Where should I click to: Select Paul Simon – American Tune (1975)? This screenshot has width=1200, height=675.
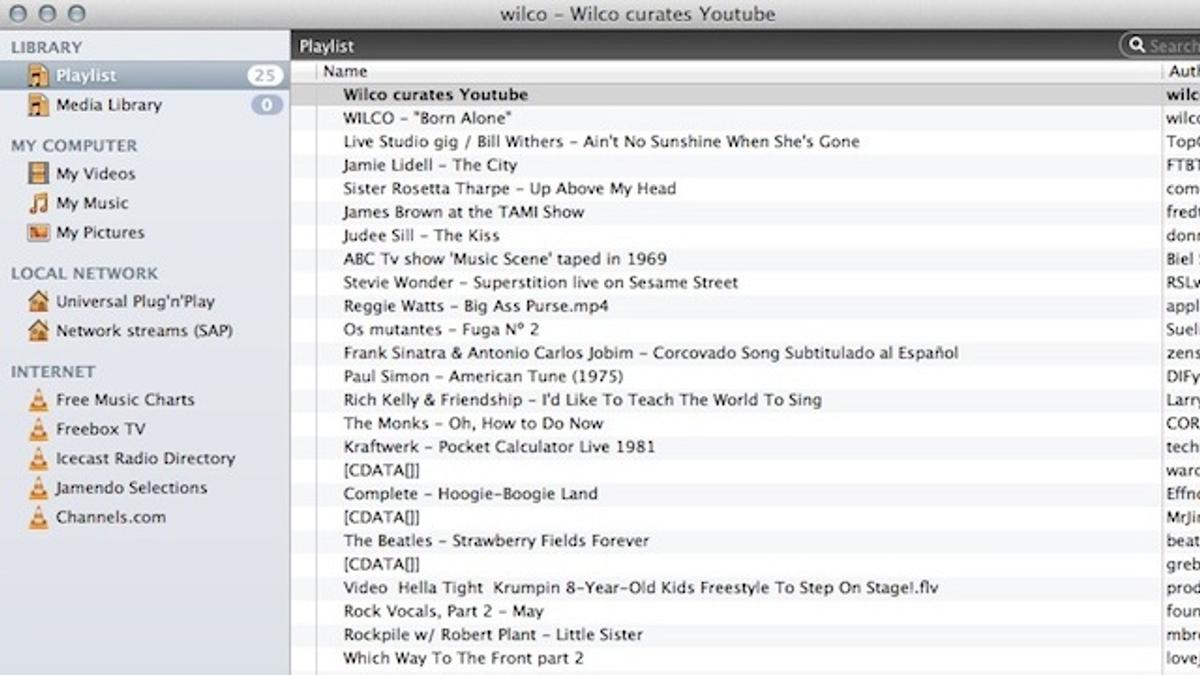click(483, 377)
